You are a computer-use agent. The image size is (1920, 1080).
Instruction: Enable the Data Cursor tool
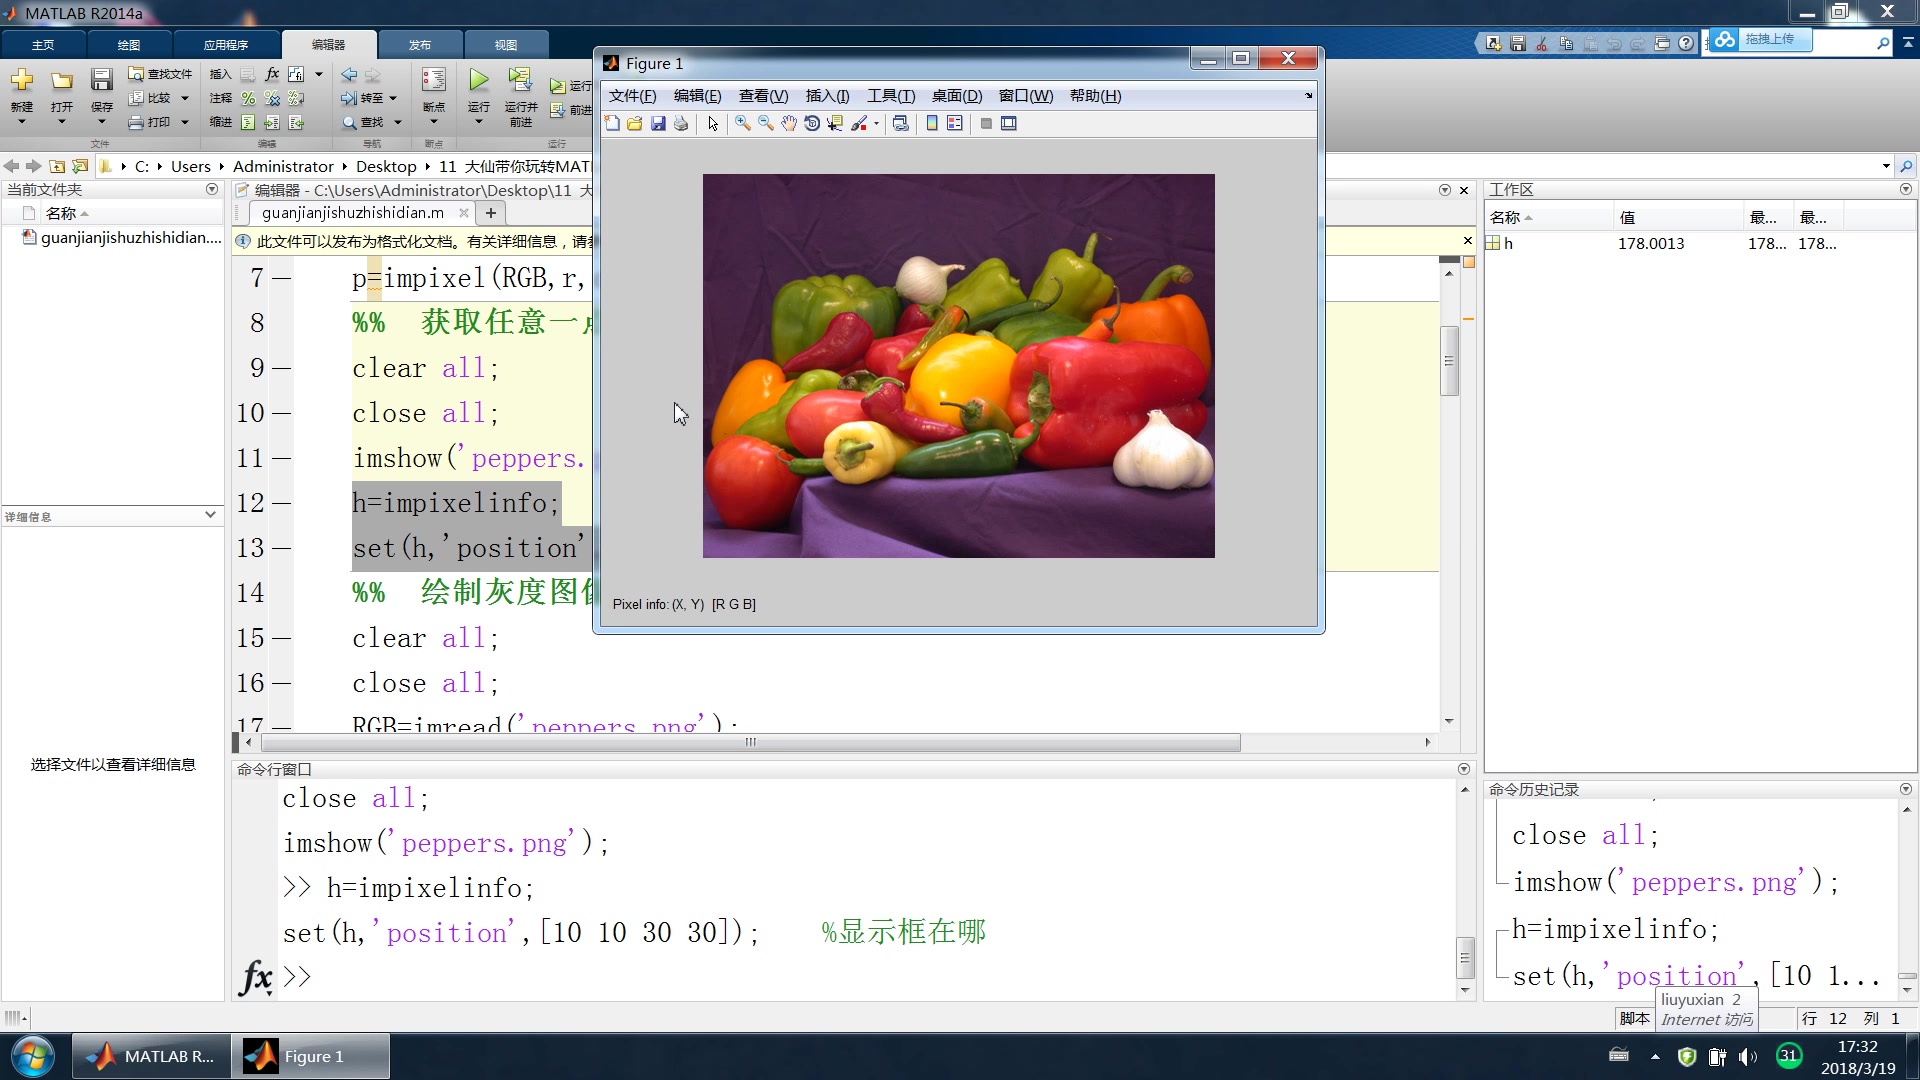coord(835,123)
